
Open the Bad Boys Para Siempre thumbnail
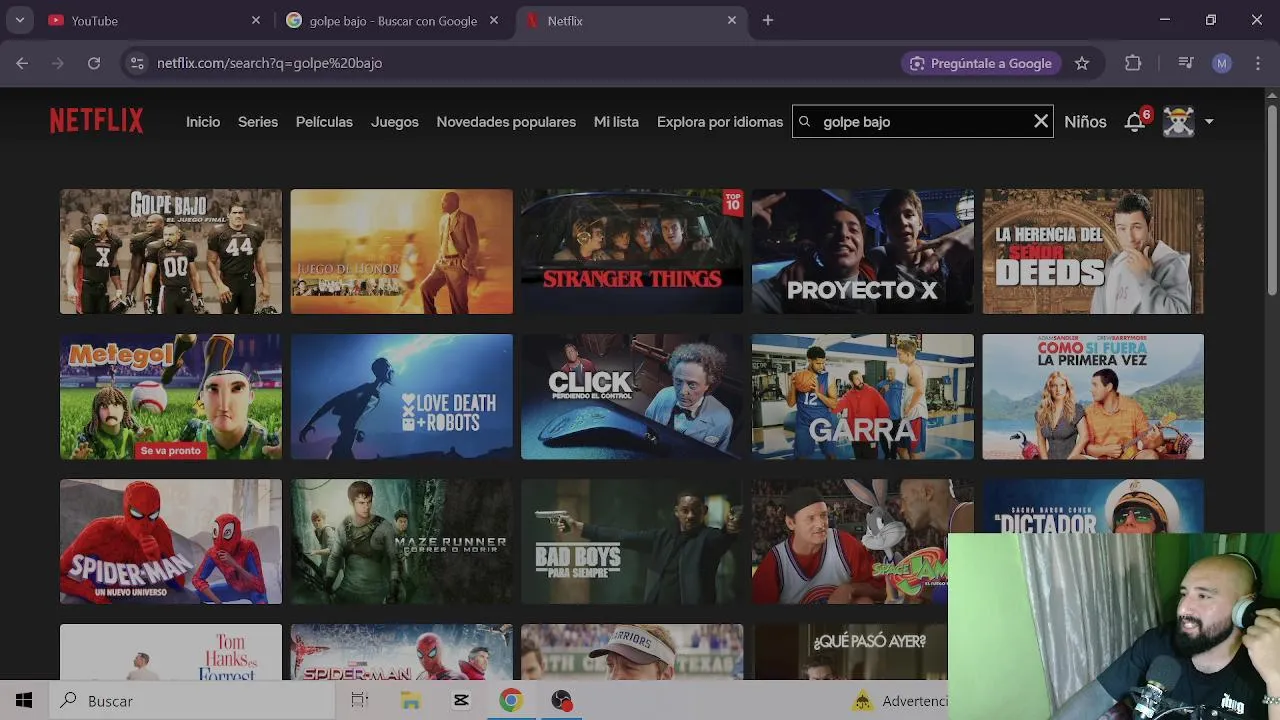pos(632,542)
